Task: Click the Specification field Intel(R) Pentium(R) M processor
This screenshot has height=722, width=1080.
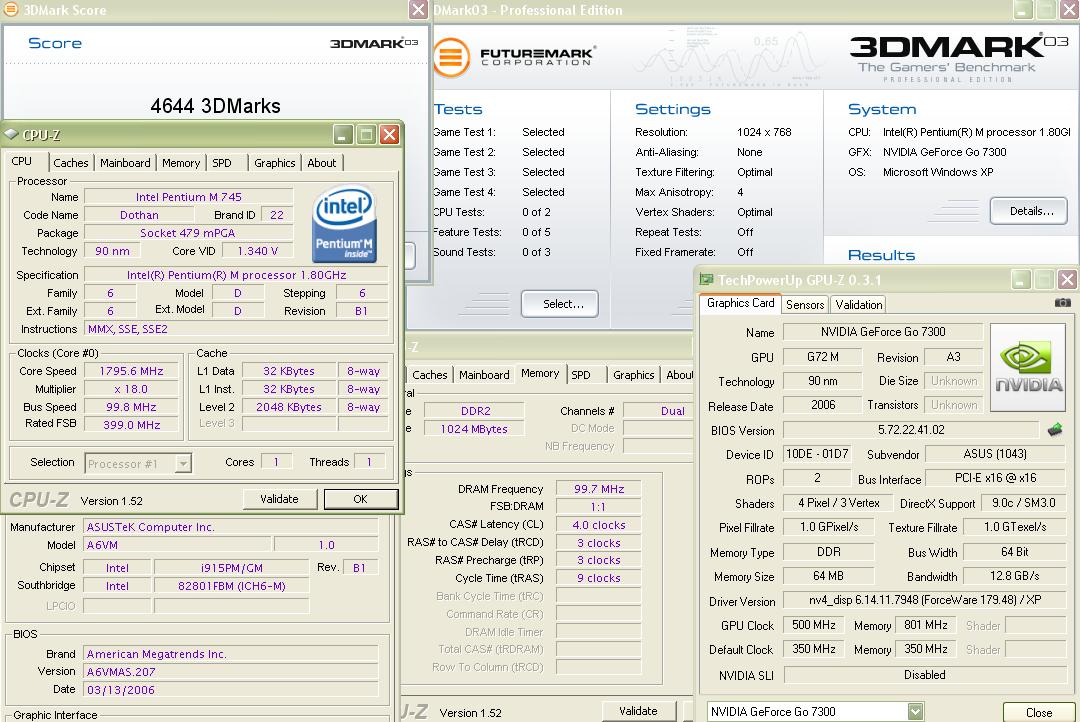Action: point(236,275)
